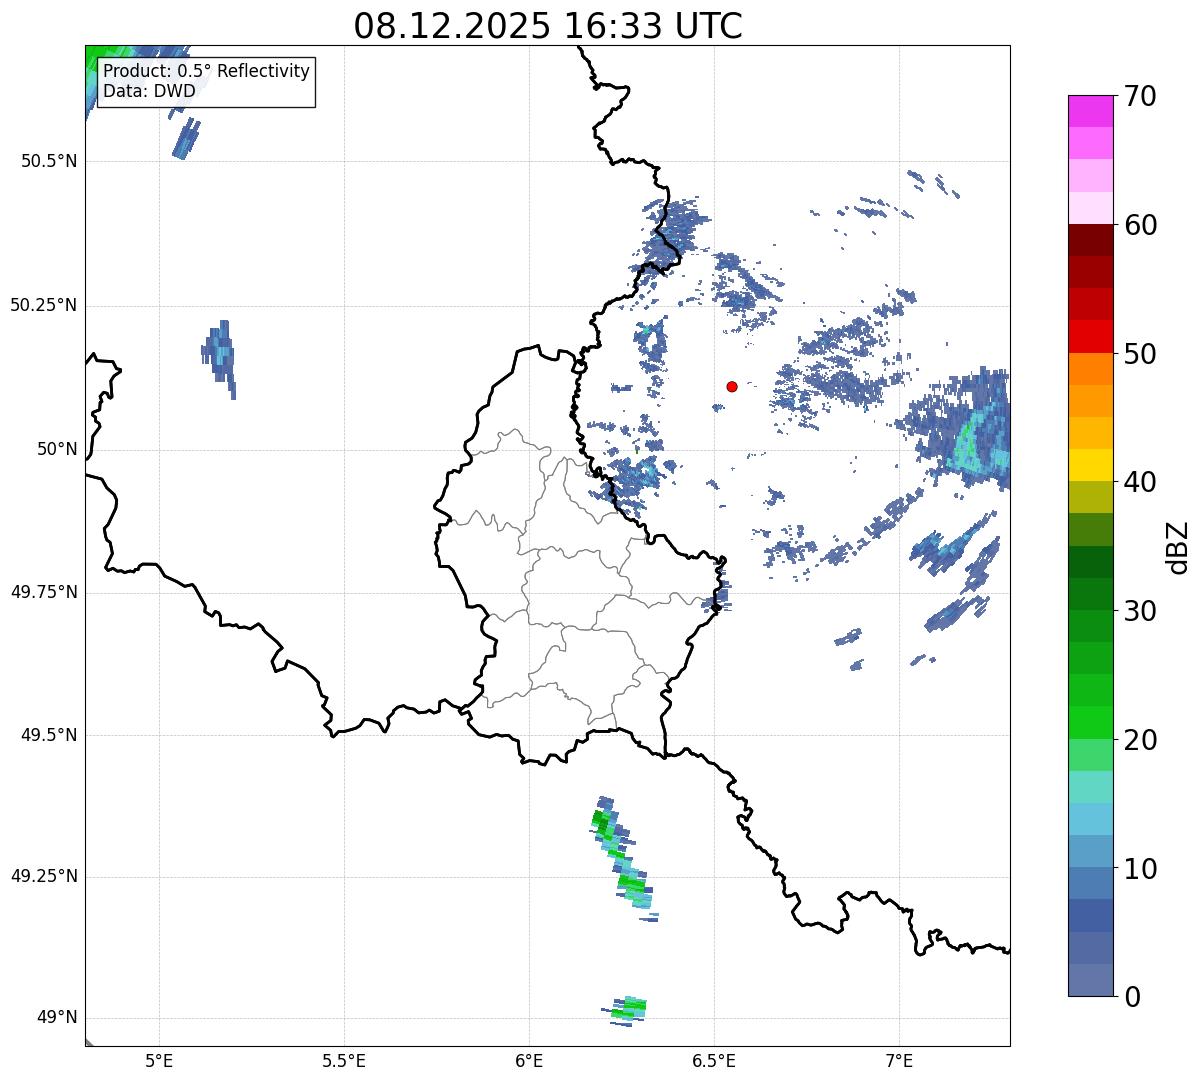Image resolution: width=1202 pixels, height=1081 pixels.
Task: Click the latitude label "50.5°N"
Action: click(x=49, y=161)
